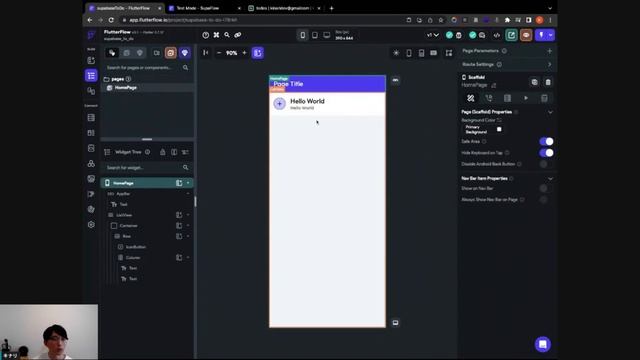The height and width of the screenshot is (360, 640).
Task: Open the Properties tab in right panel
Action: pyautogui.click(x=471, y=98)
